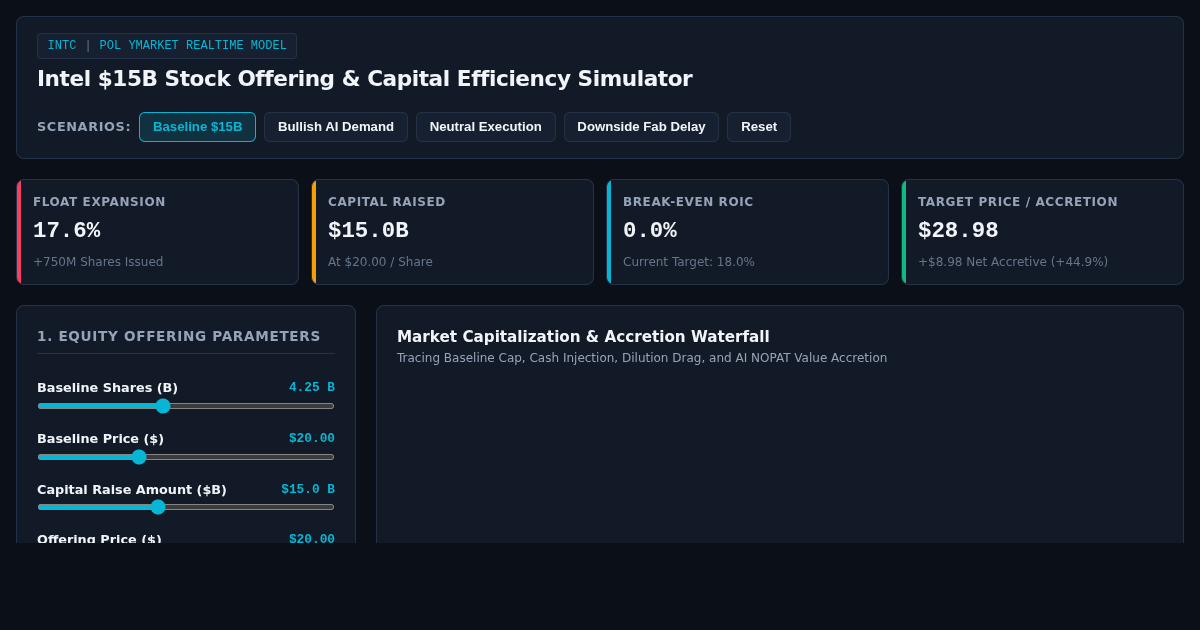
Task: Click the INTC | POL YMARKET REALTIME MODEL badge
Action: click(x=167, y=46)
